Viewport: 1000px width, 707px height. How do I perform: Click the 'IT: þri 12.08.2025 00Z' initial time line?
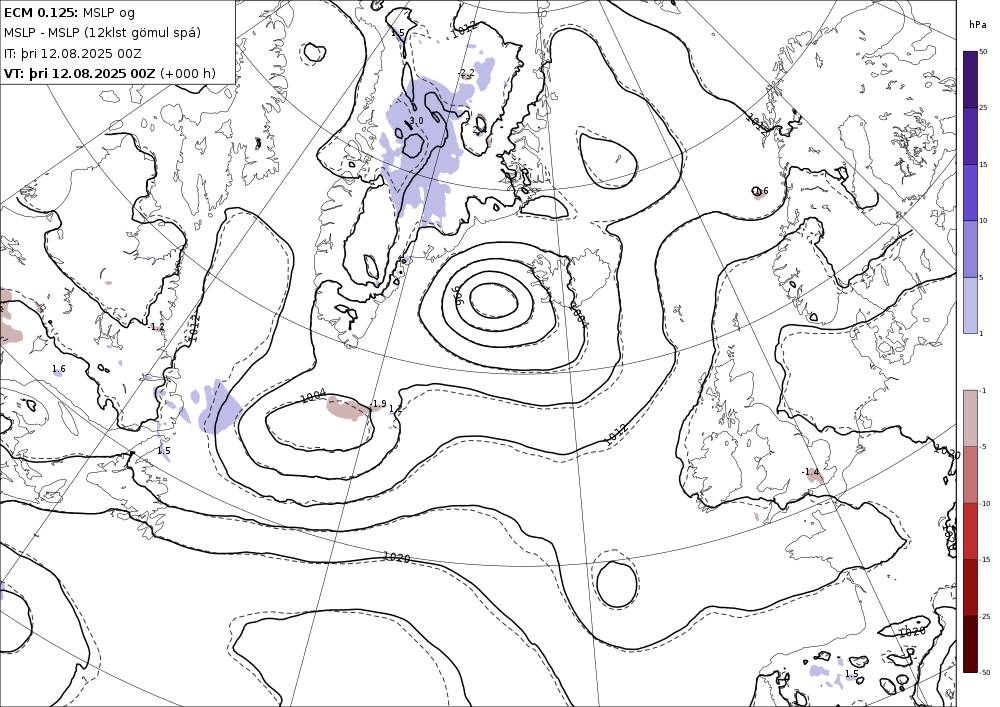(x=73, y=53)
